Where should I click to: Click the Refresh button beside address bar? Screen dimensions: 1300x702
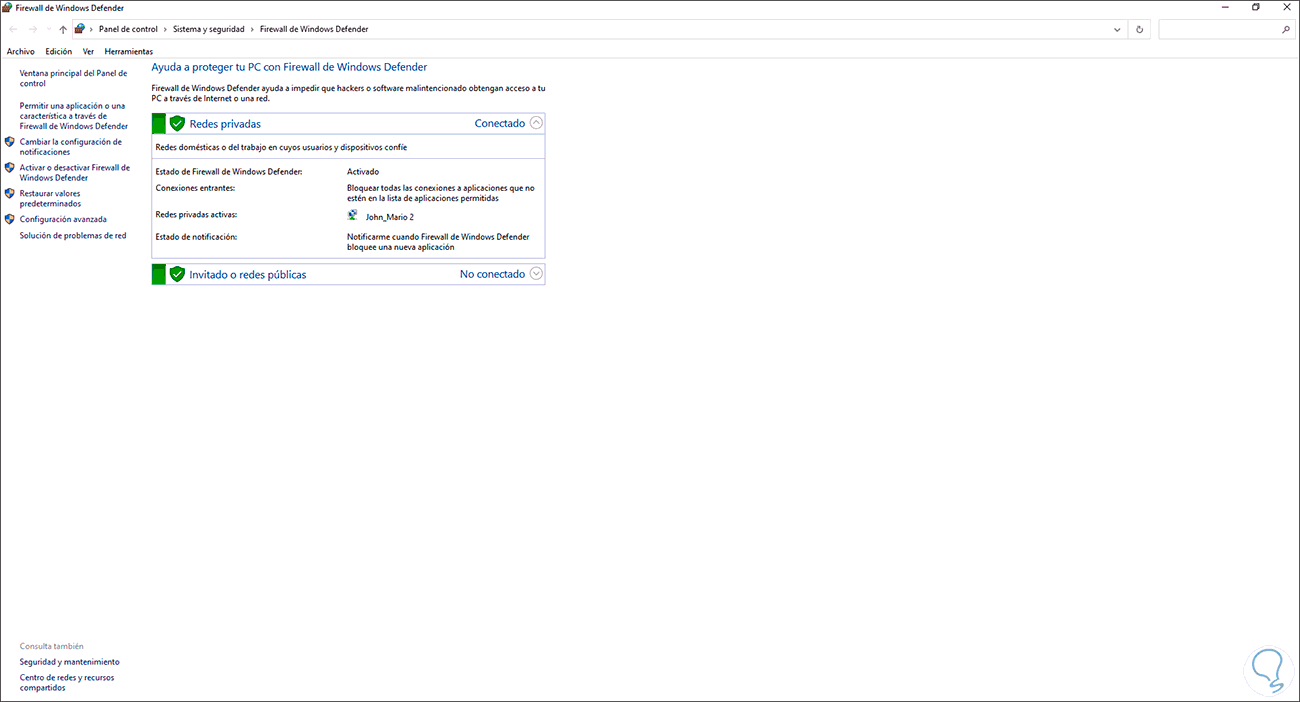coord(1139,30)
